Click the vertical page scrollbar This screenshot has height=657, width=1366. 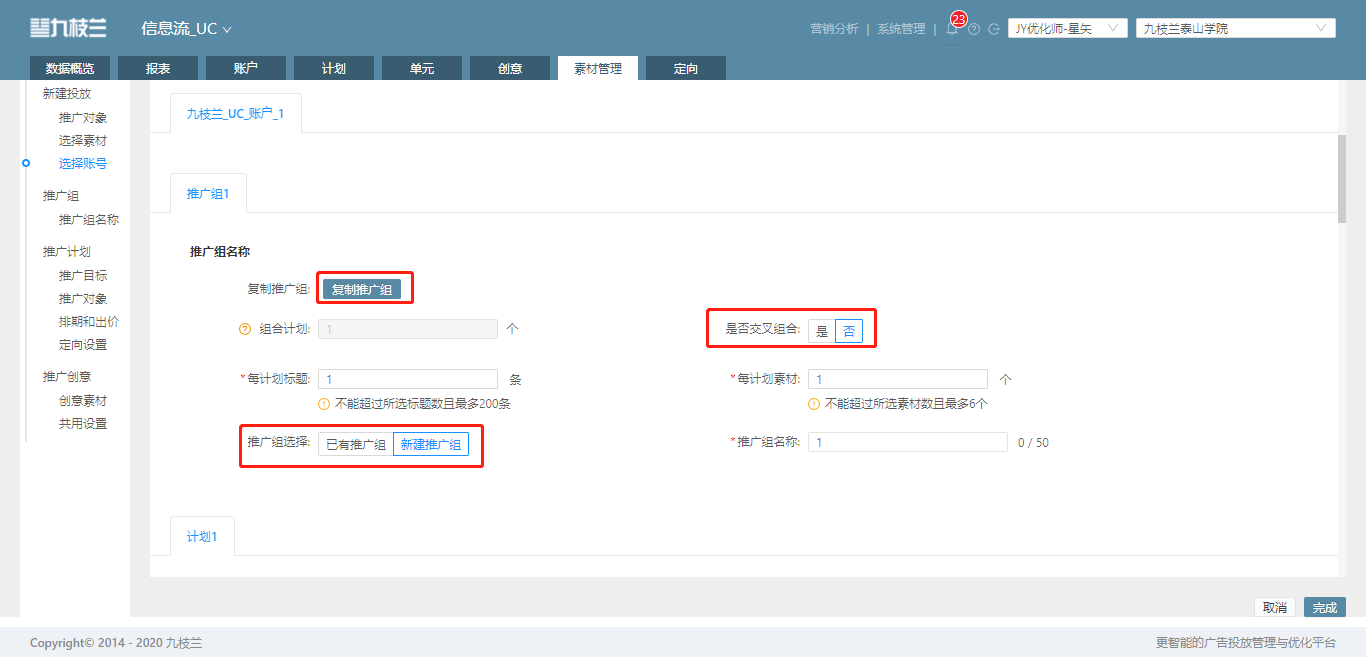1341,180
